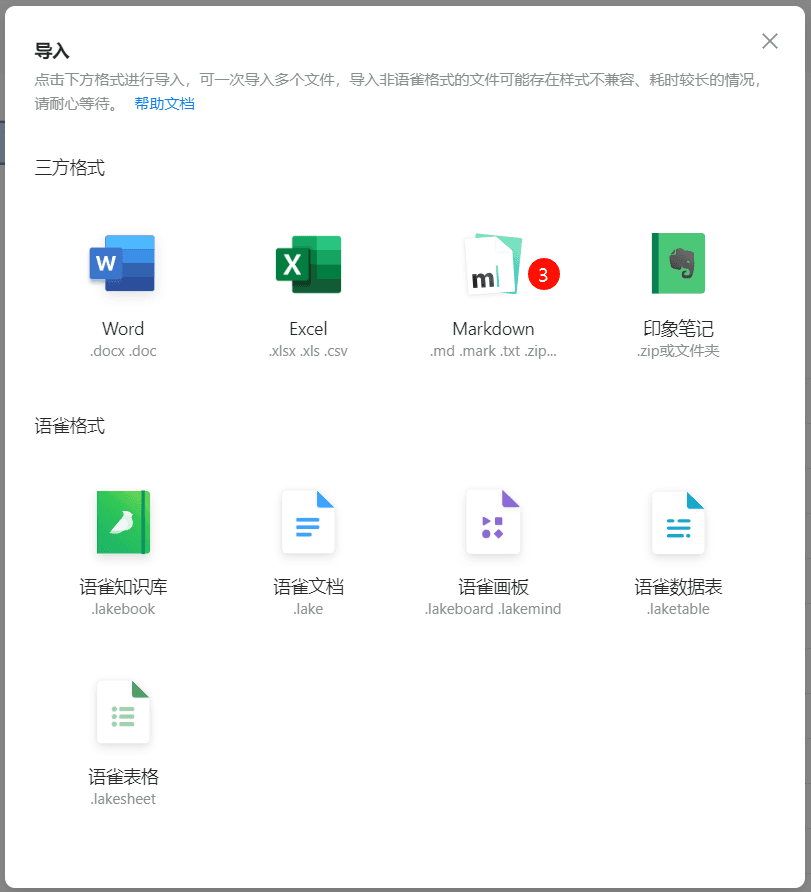Select the Excel import icon

307,263
